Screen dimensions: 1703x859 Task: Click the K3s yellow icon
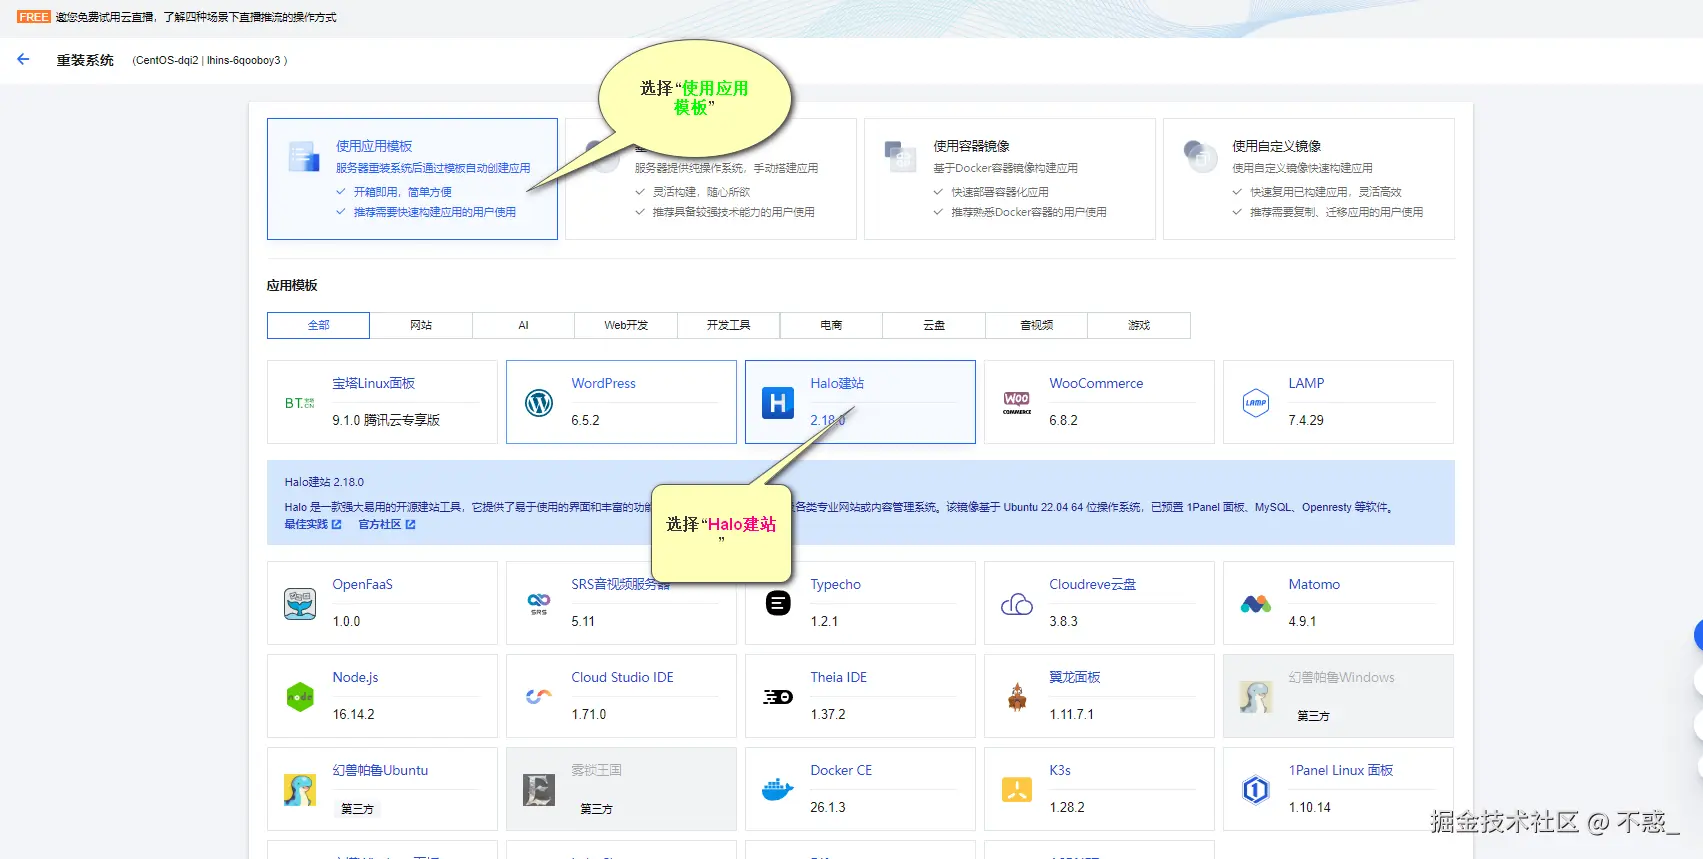tap(1017, 790)
